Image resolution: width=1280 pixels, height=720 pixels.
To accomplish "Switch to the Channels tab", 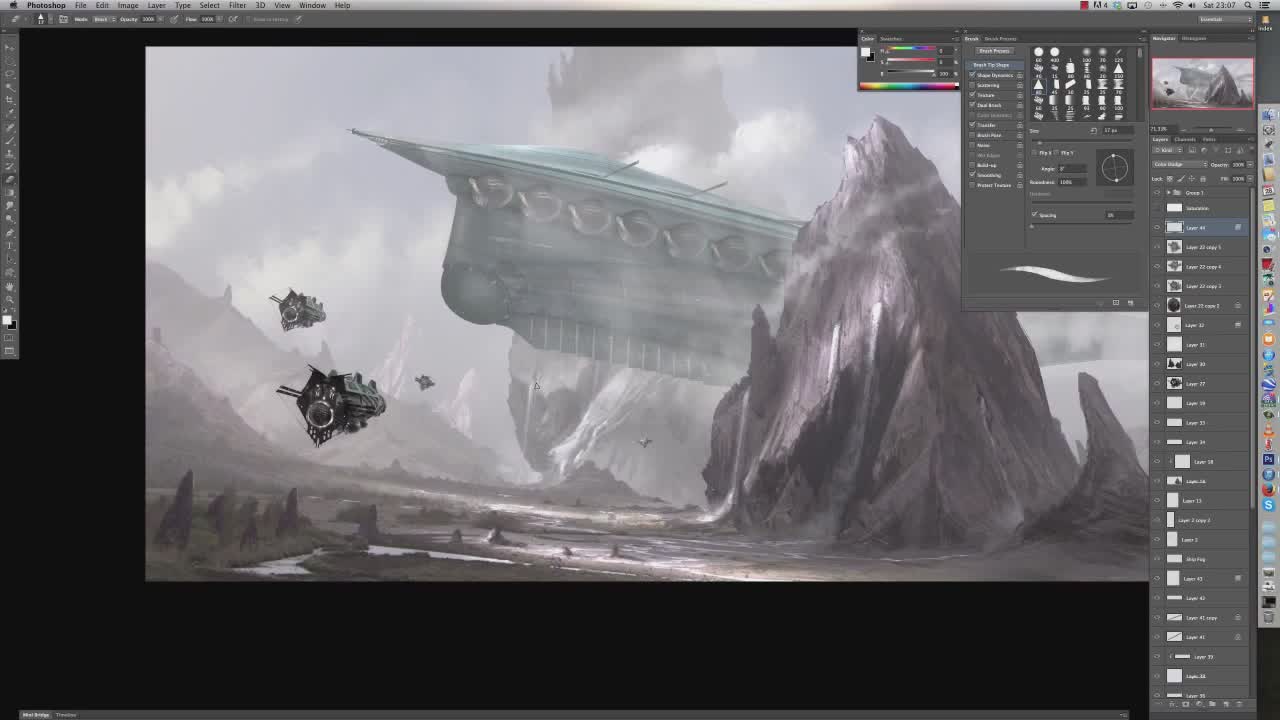I will 1185,139.
